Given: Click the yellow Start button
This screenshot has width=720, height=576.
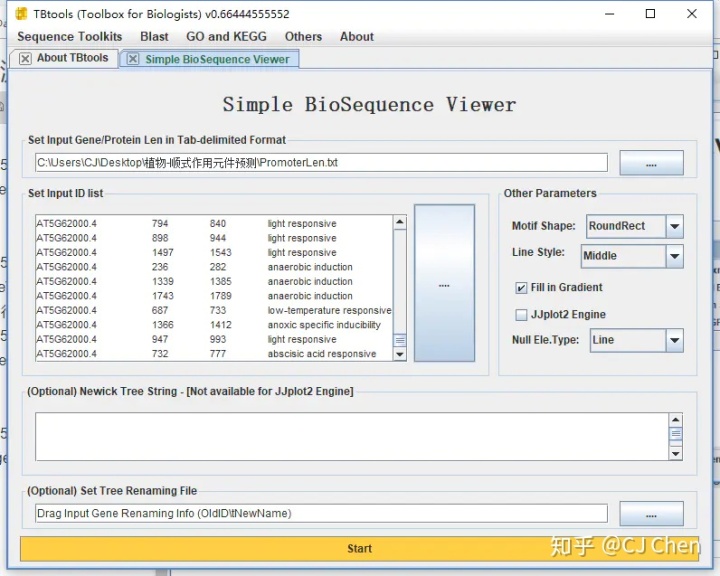Looking at the screenshot, I should point(359,548).
